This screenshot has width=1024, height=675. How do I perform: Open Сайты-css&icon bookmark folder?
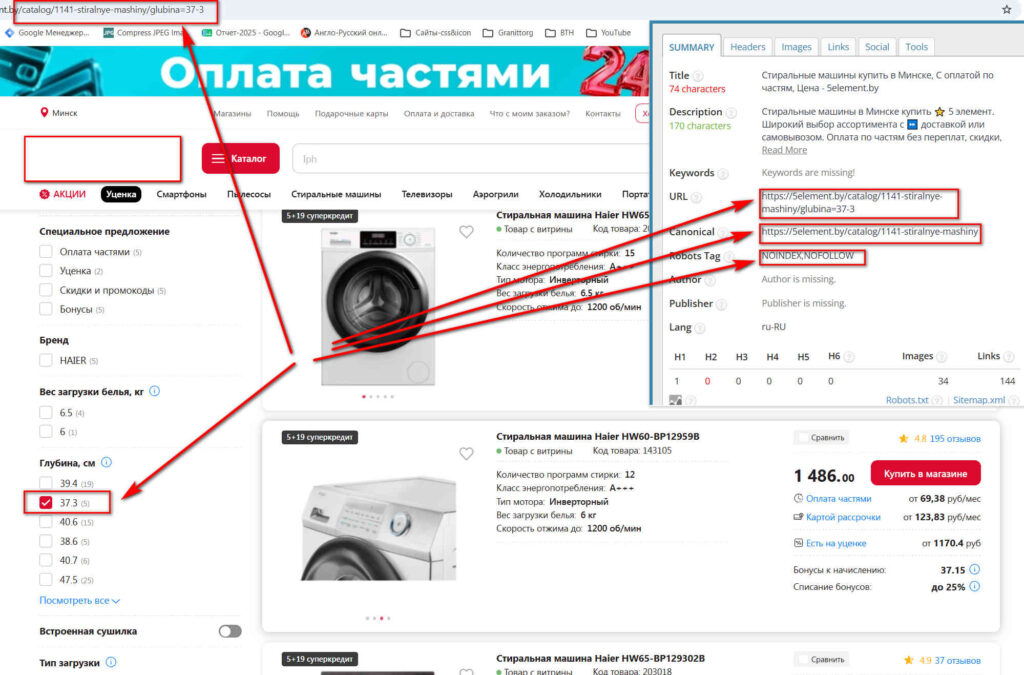435,33
